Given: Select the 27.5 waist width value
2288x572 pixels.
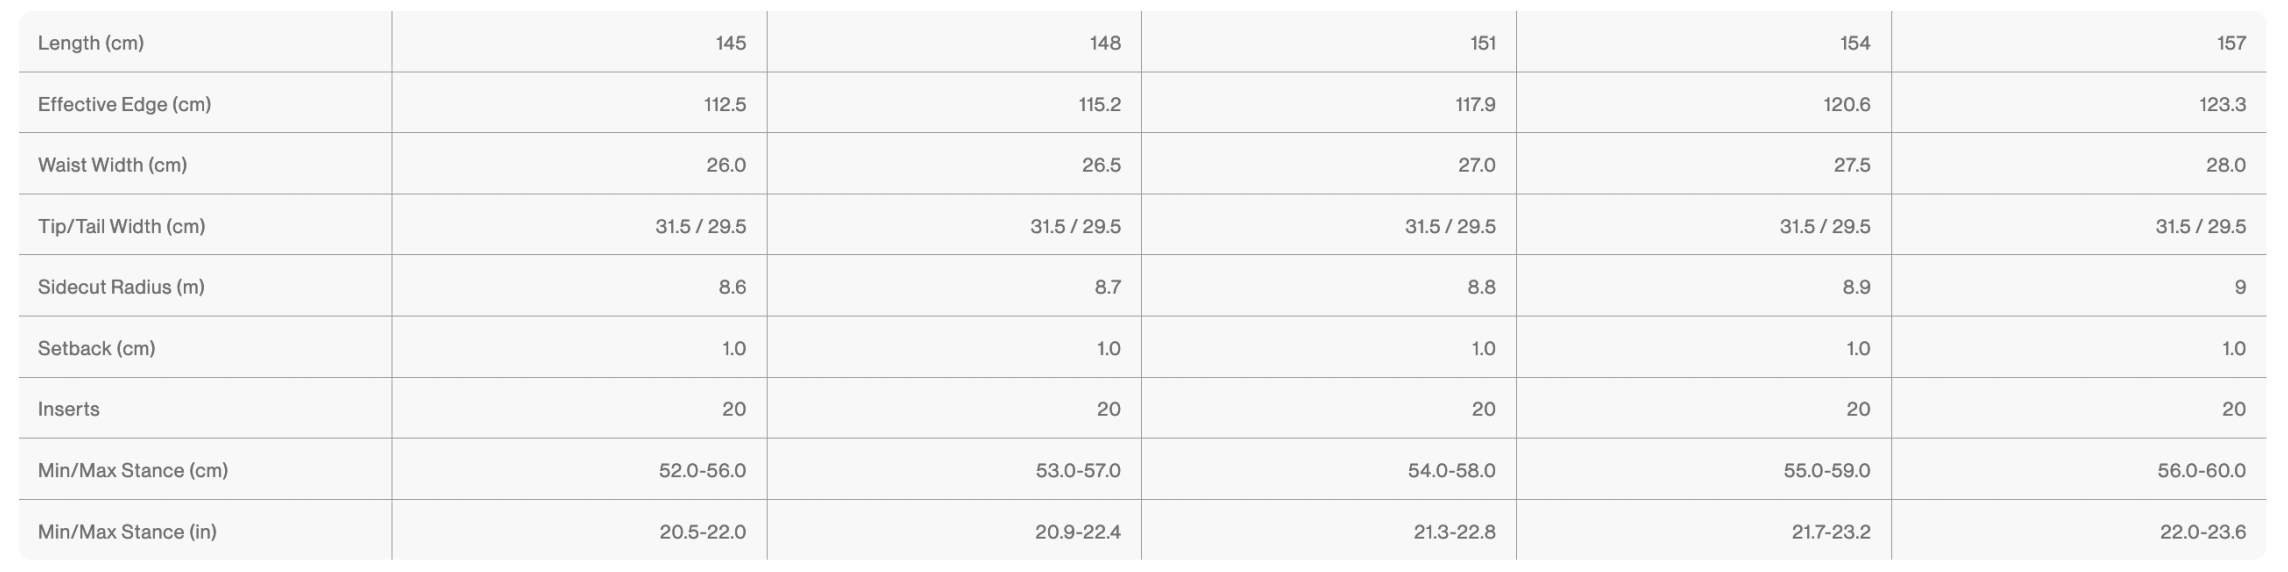Looking at the screenshot, I should (1851, 165).
